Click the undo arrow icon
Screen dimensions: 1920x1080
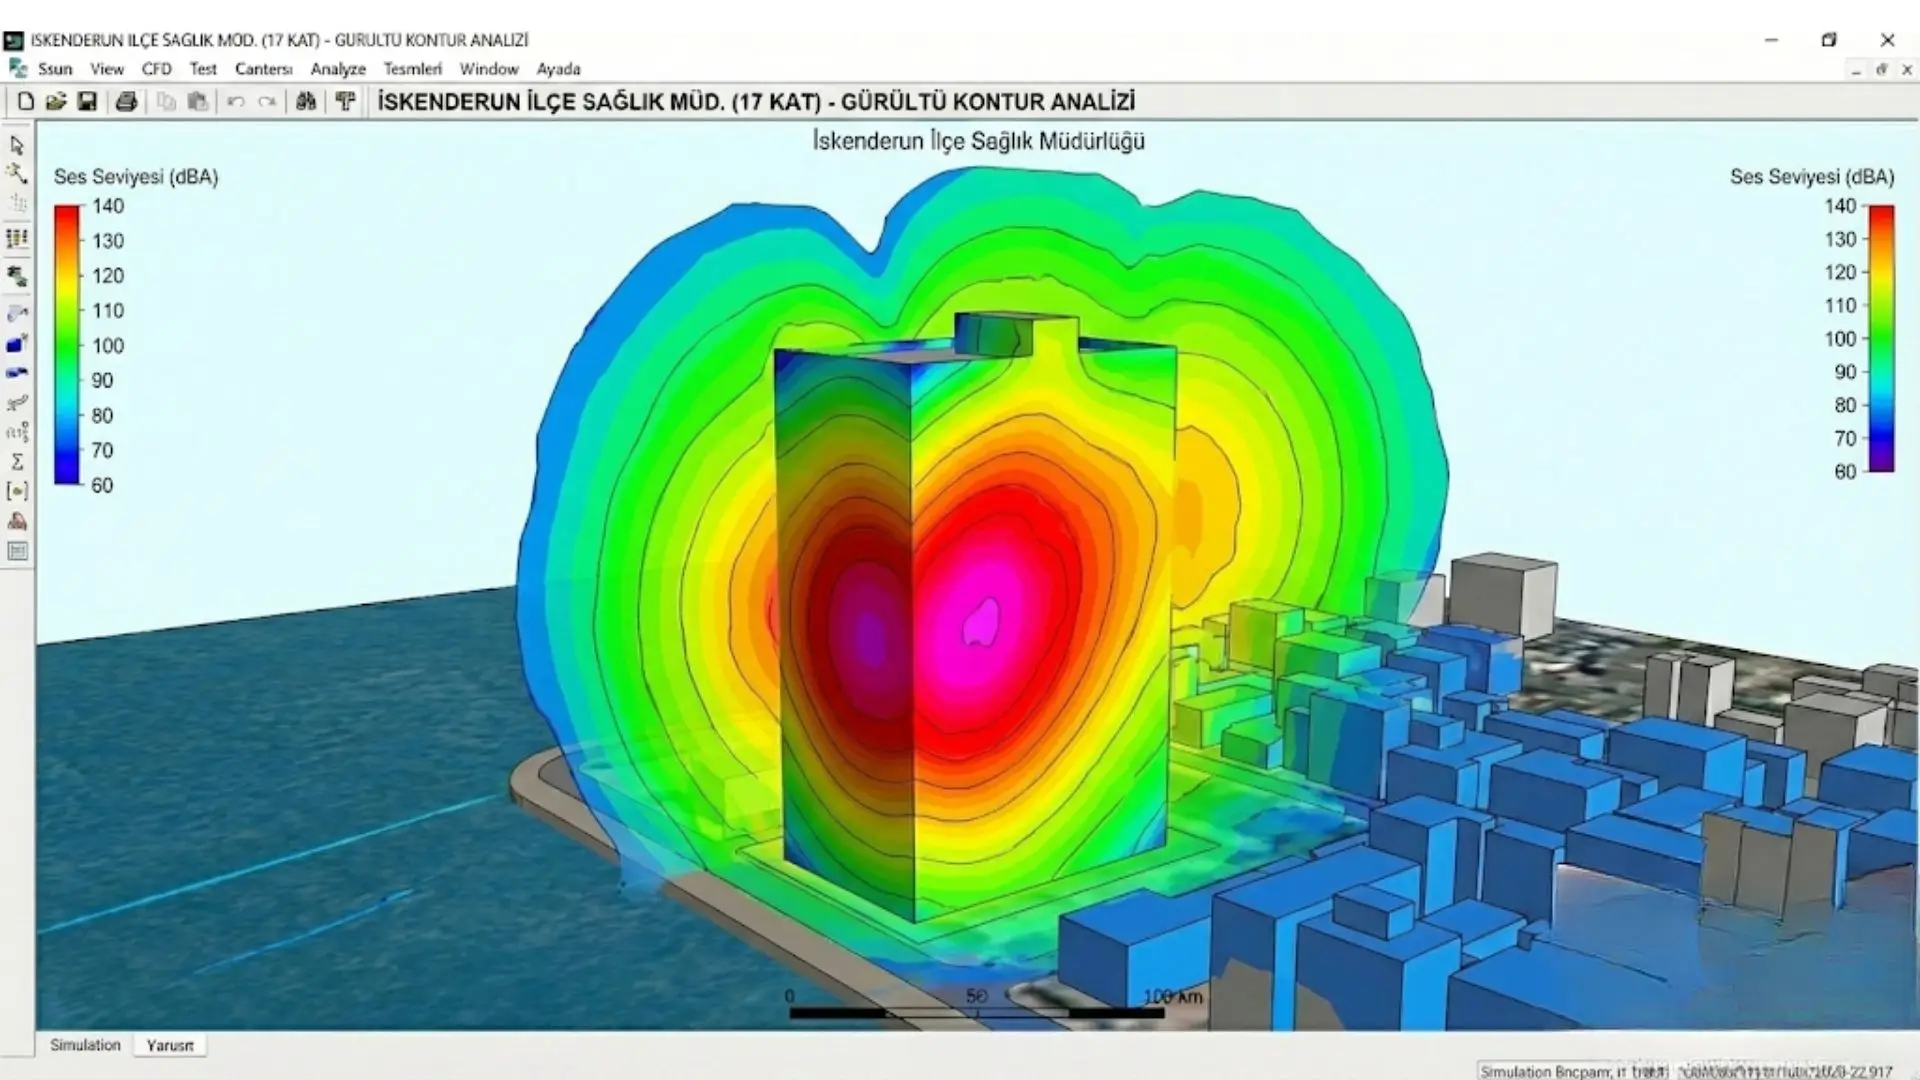[x=236, y=101]
